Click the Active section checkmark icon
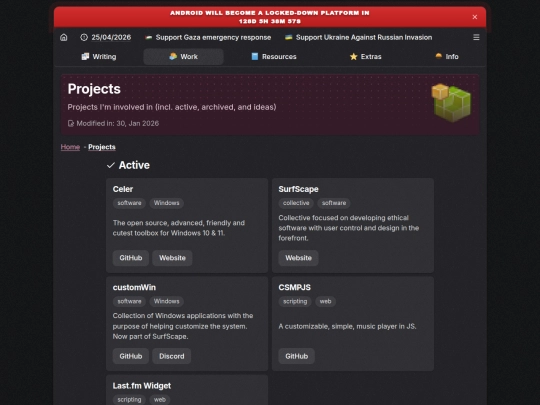540x405 pixels. 111,165
